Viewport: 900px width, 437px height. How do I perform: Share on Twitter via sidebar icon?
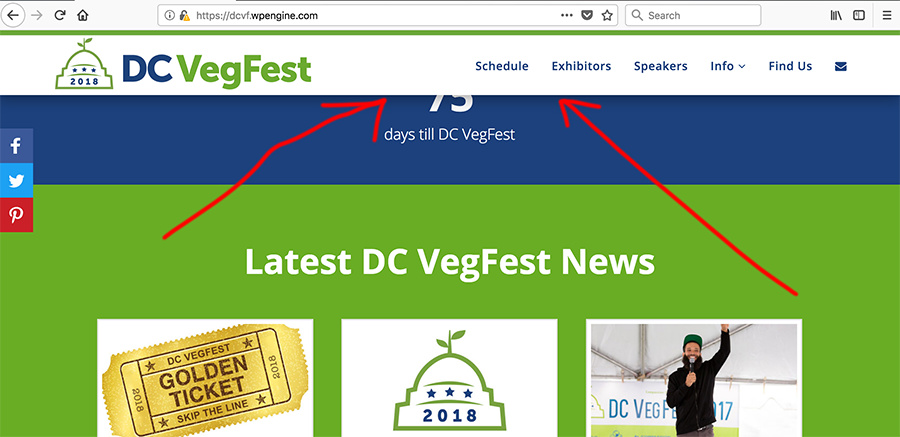tap(16, 180)
